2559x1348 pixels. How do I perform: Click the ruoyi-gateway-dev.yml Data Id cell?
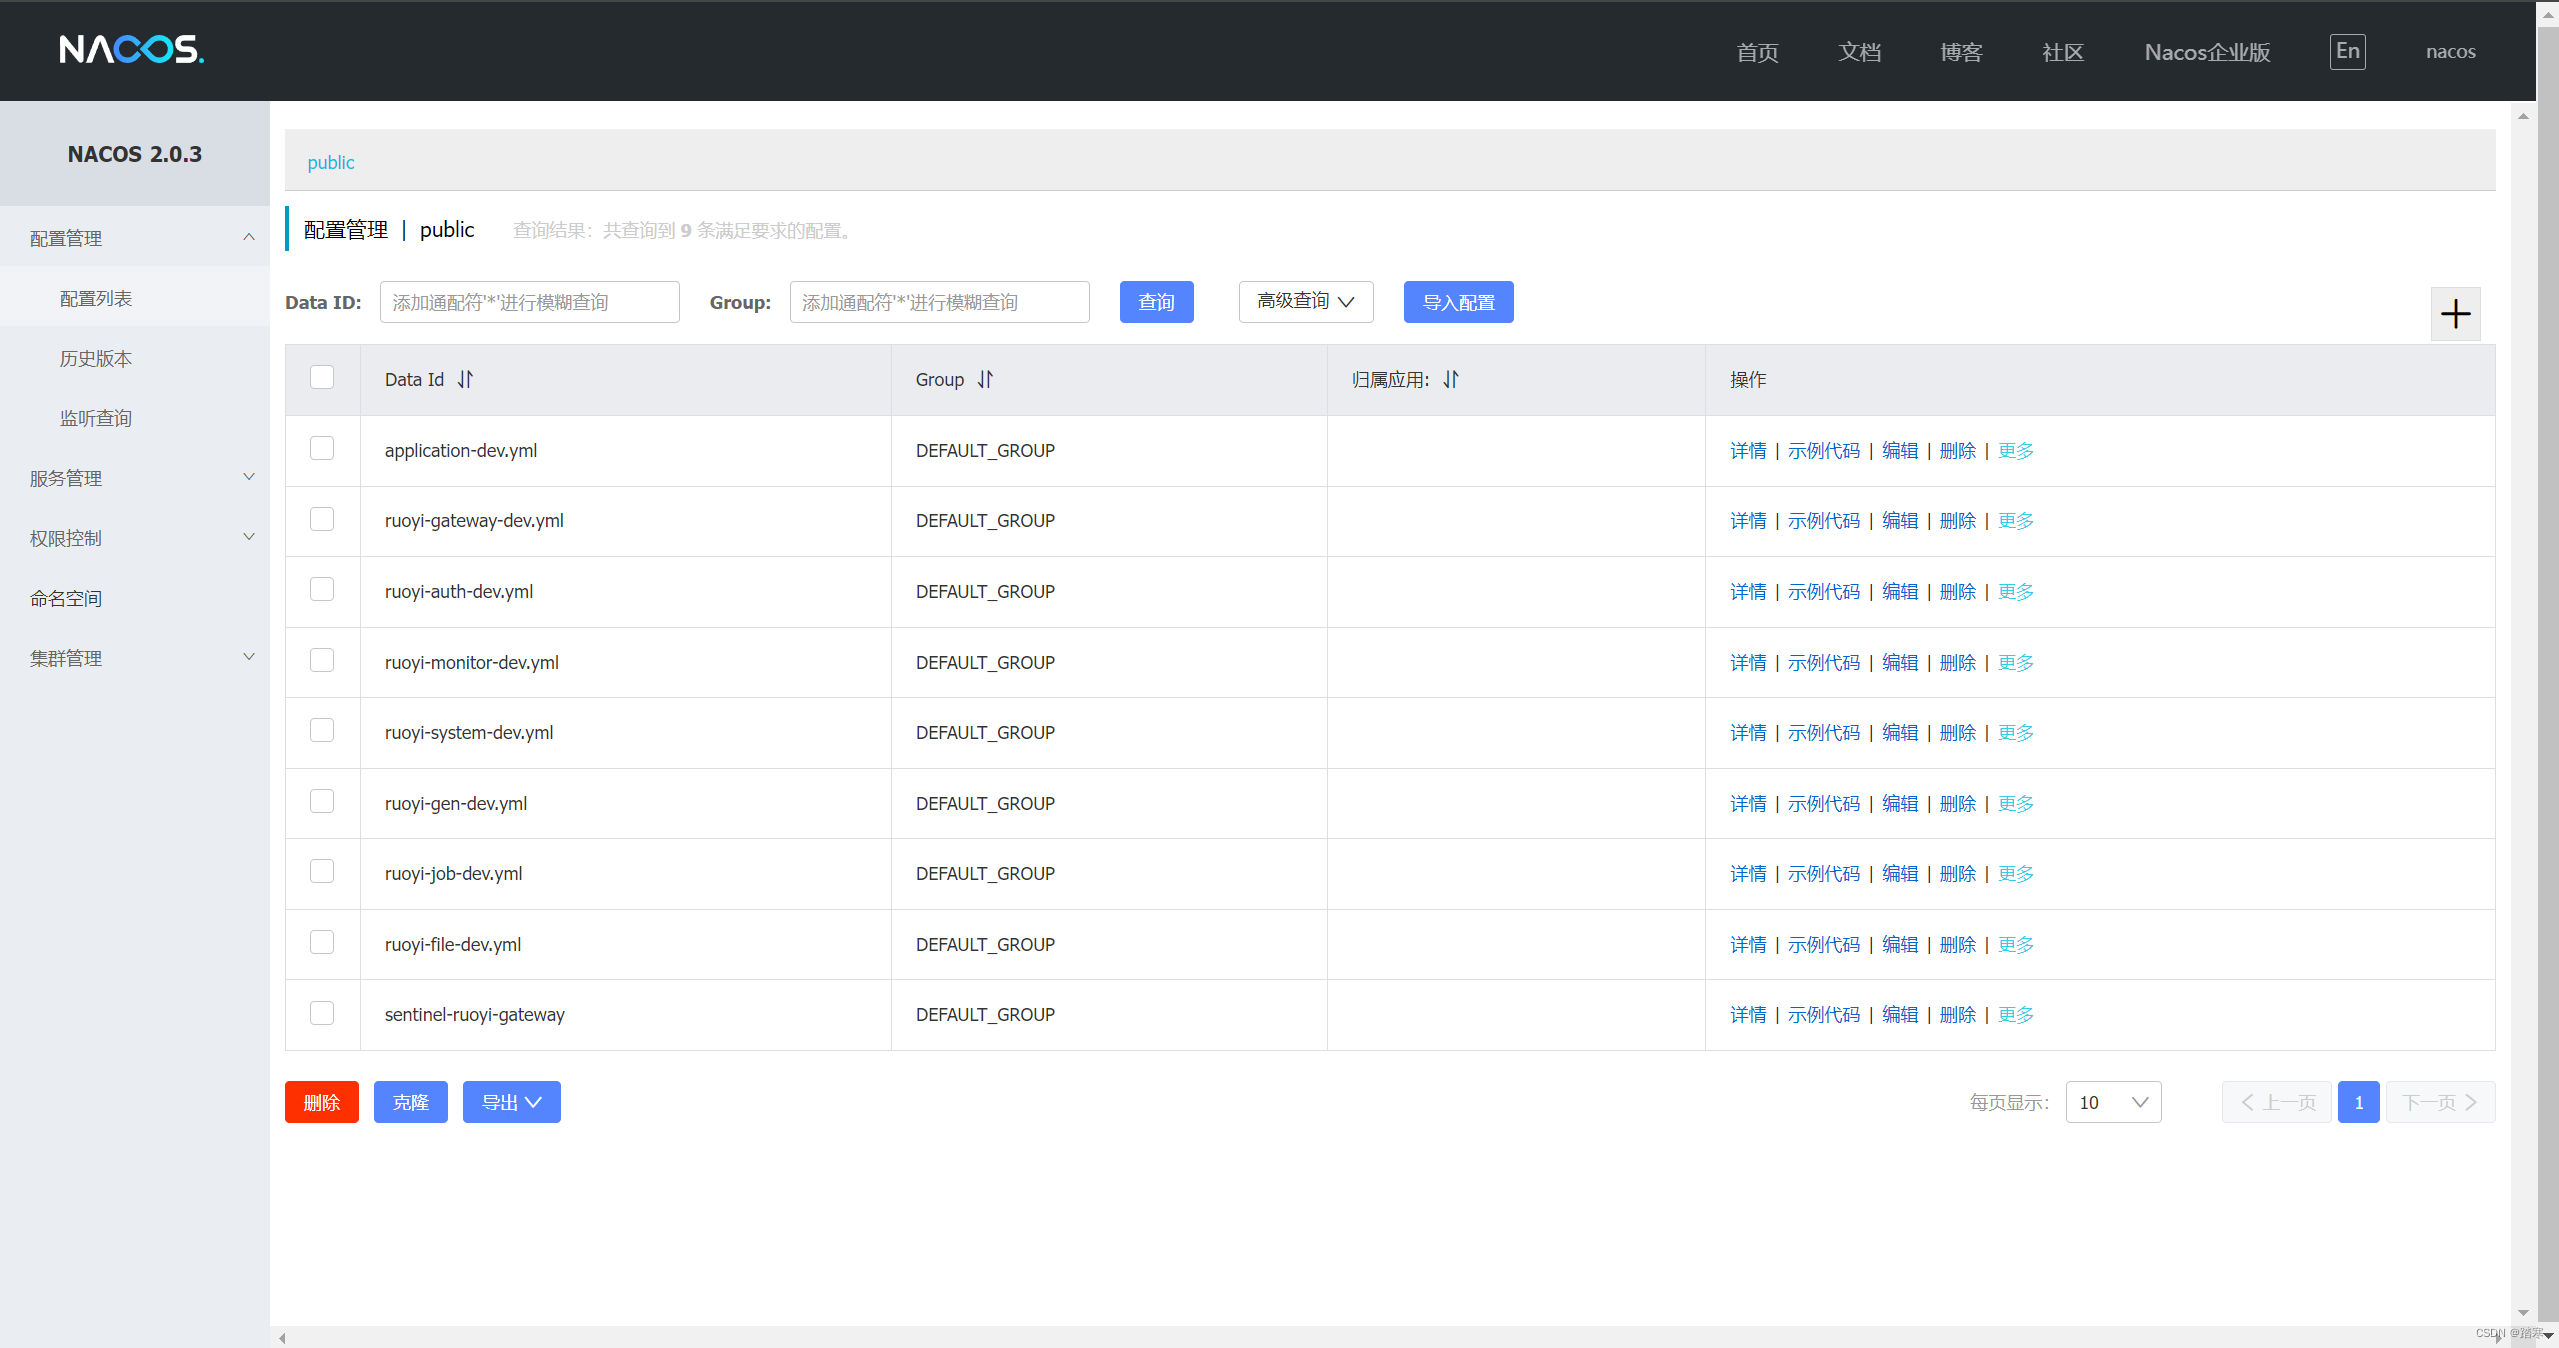pos(626,521)
